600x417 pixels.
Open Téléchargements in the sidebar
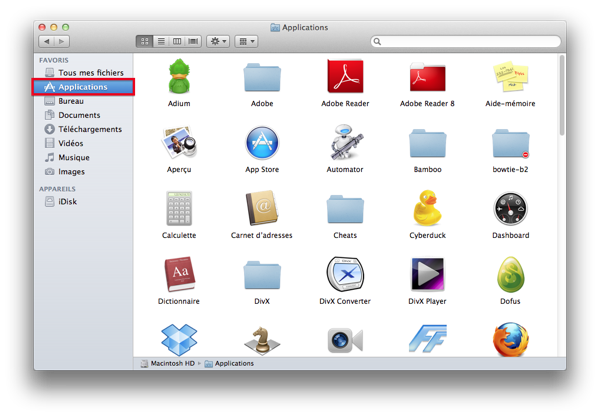coord(83,129)
